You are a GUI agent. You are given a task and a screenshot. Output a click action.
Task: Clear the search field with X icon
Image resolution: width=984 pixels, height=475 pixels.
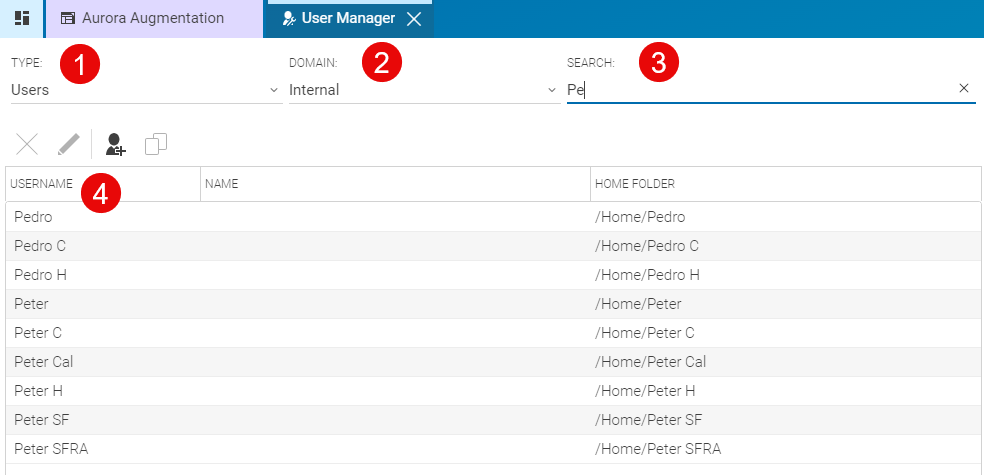964,89
